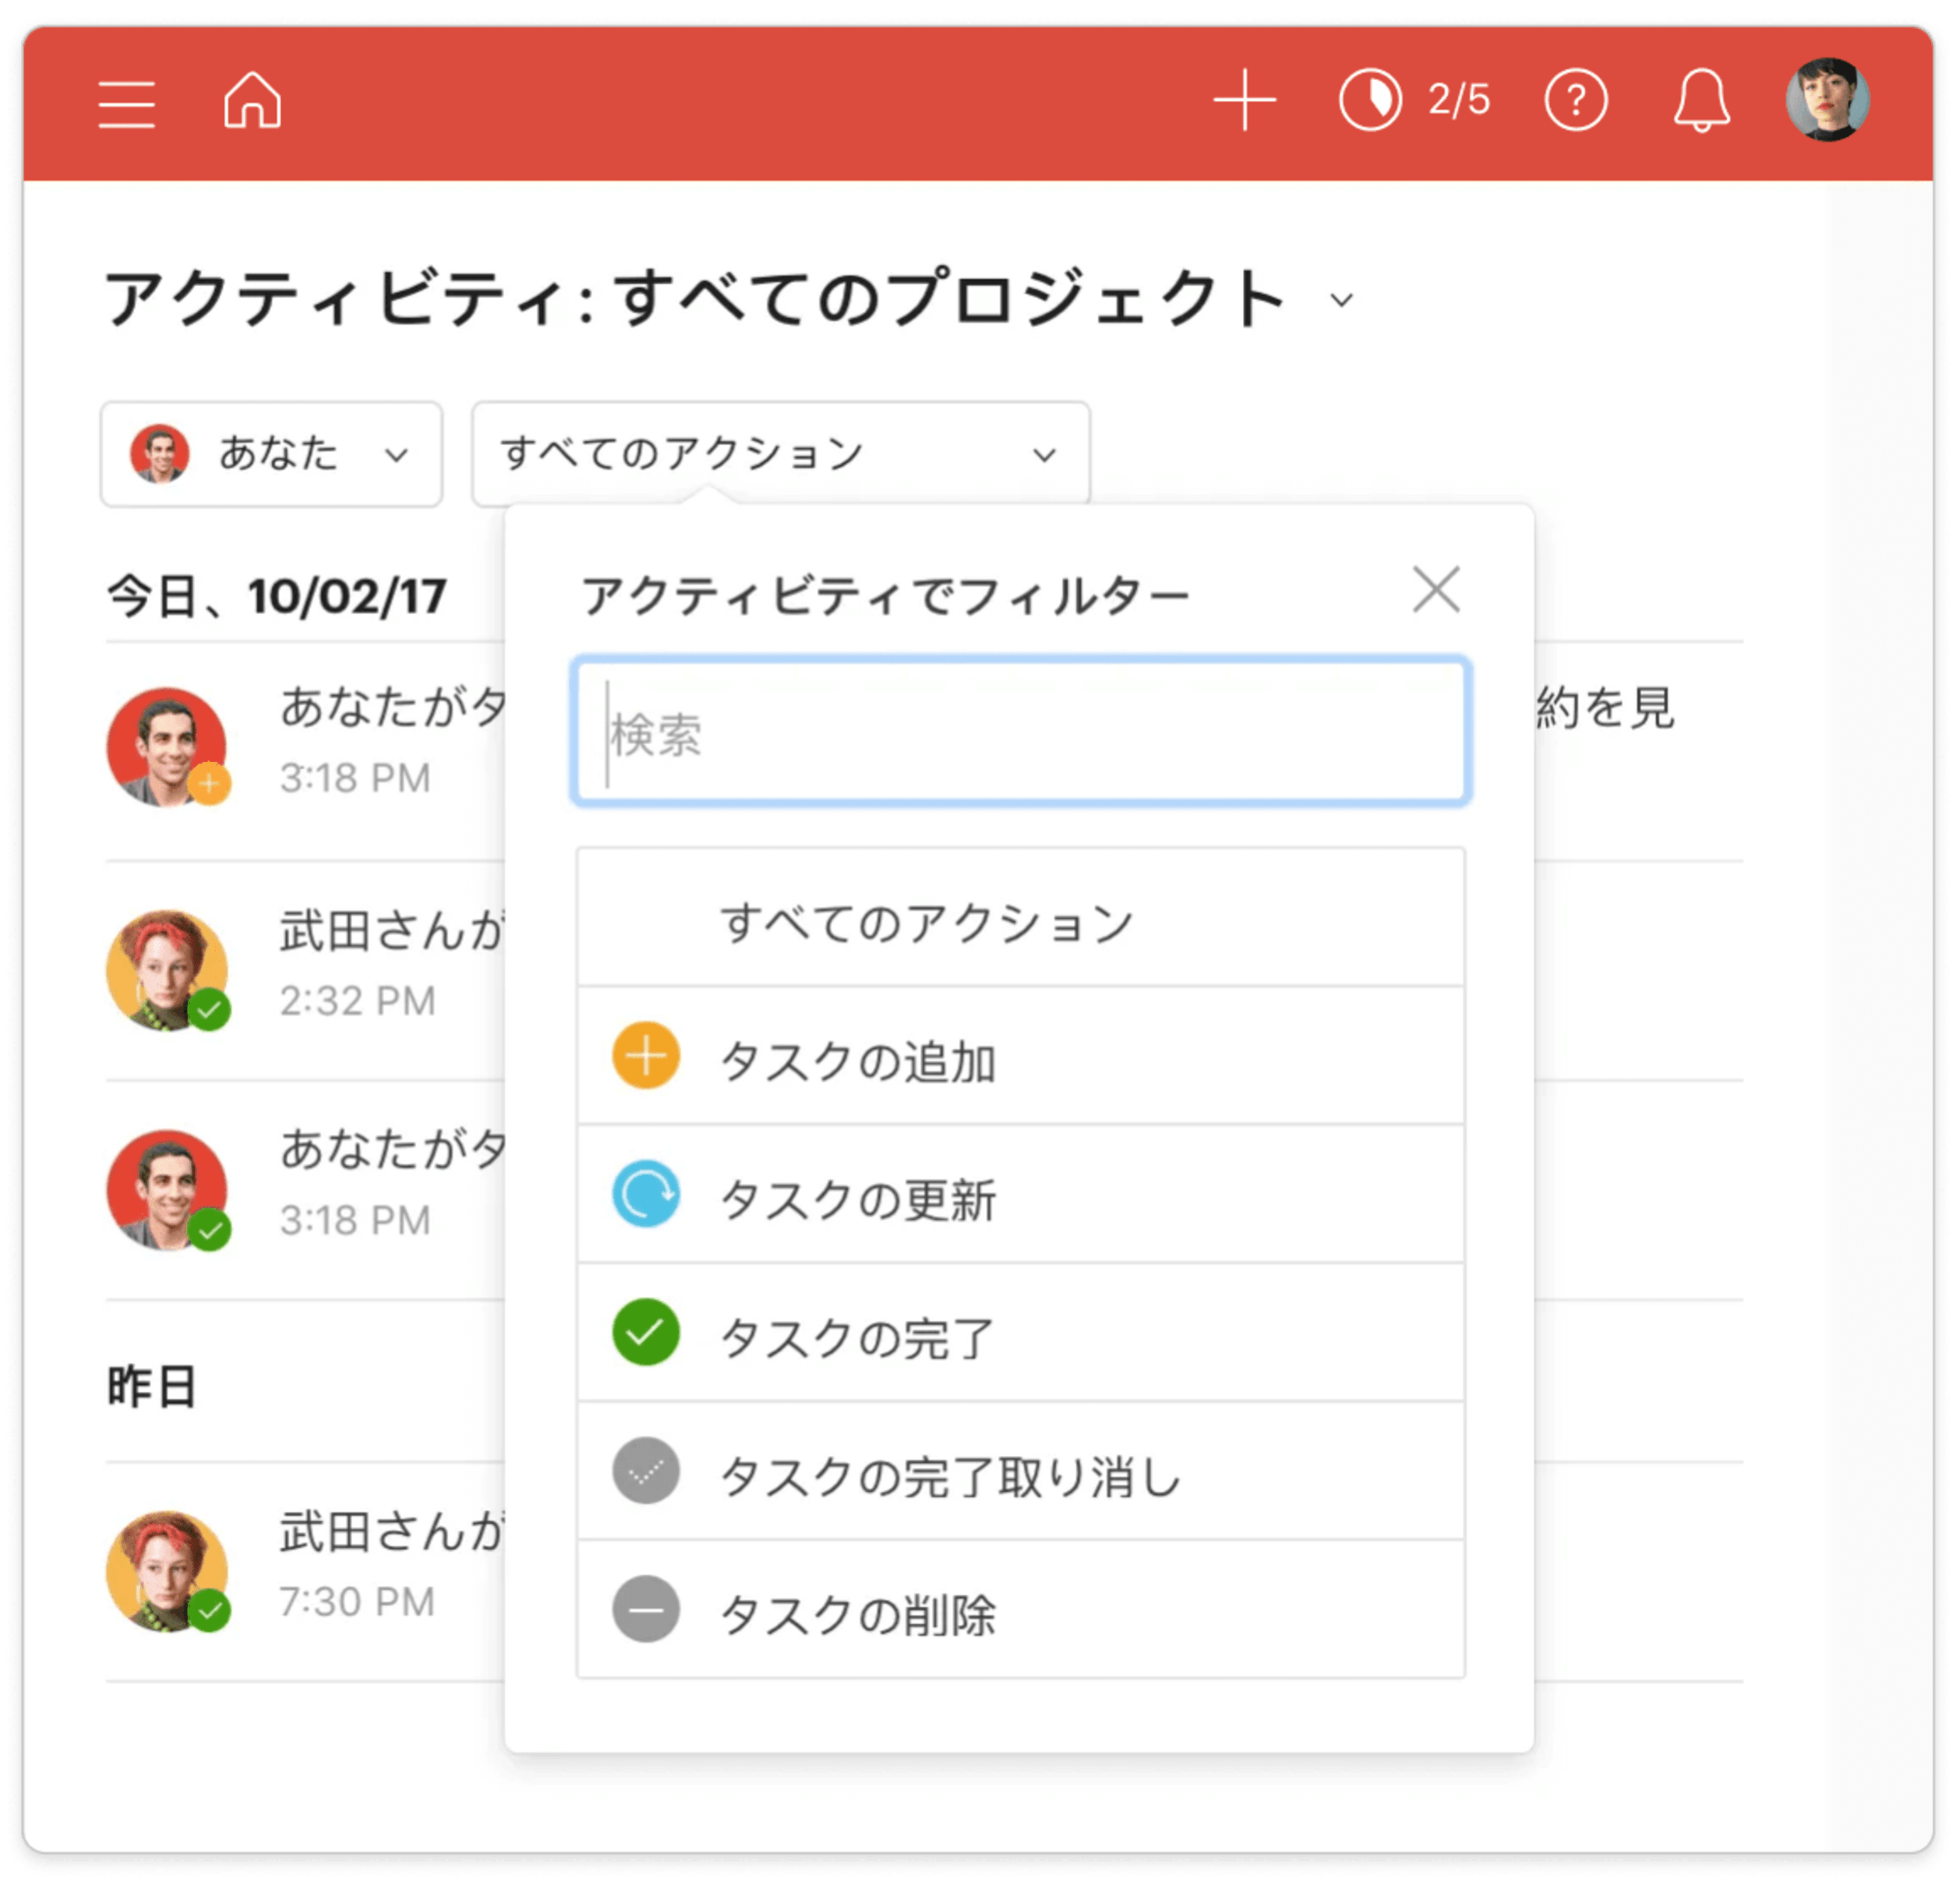Image resolution: width=1960 pixels, height=1896 pixels.
Task: Click the blue refresh タスクの更新 icon
Action: coord(646,1195)
